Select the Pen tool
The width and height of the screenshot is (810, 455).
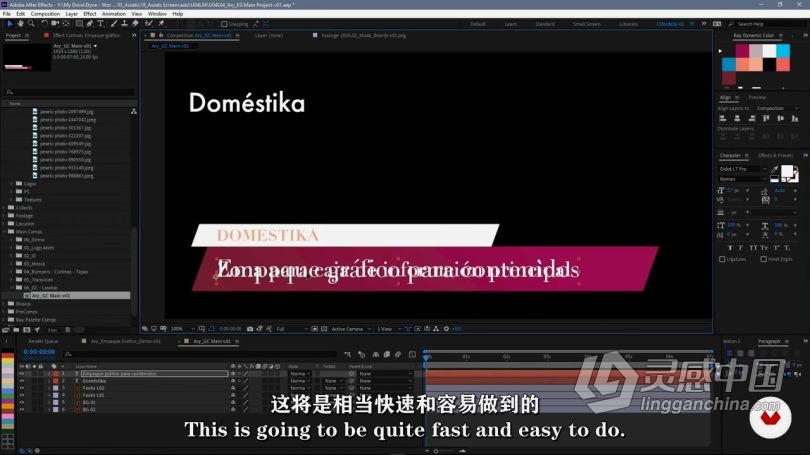(x=90, y=24)
